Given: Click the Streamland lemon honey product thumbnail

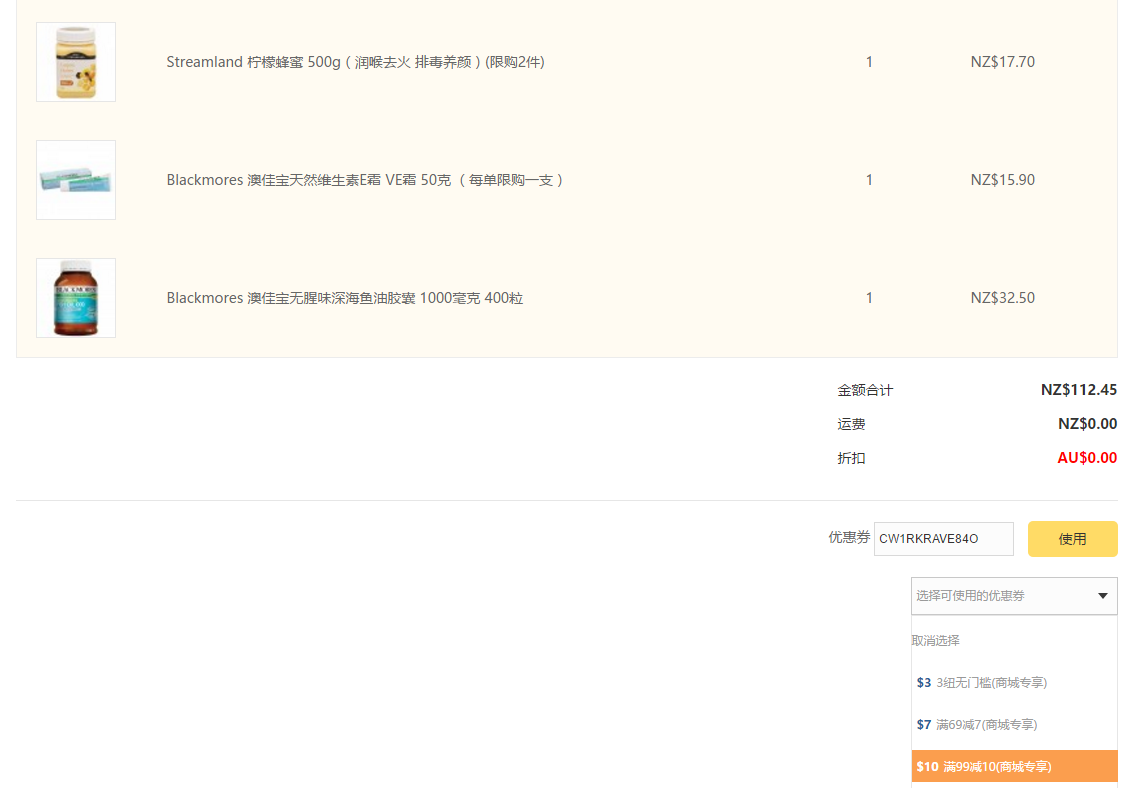Looking at the screenshot, I should (76, 62).
